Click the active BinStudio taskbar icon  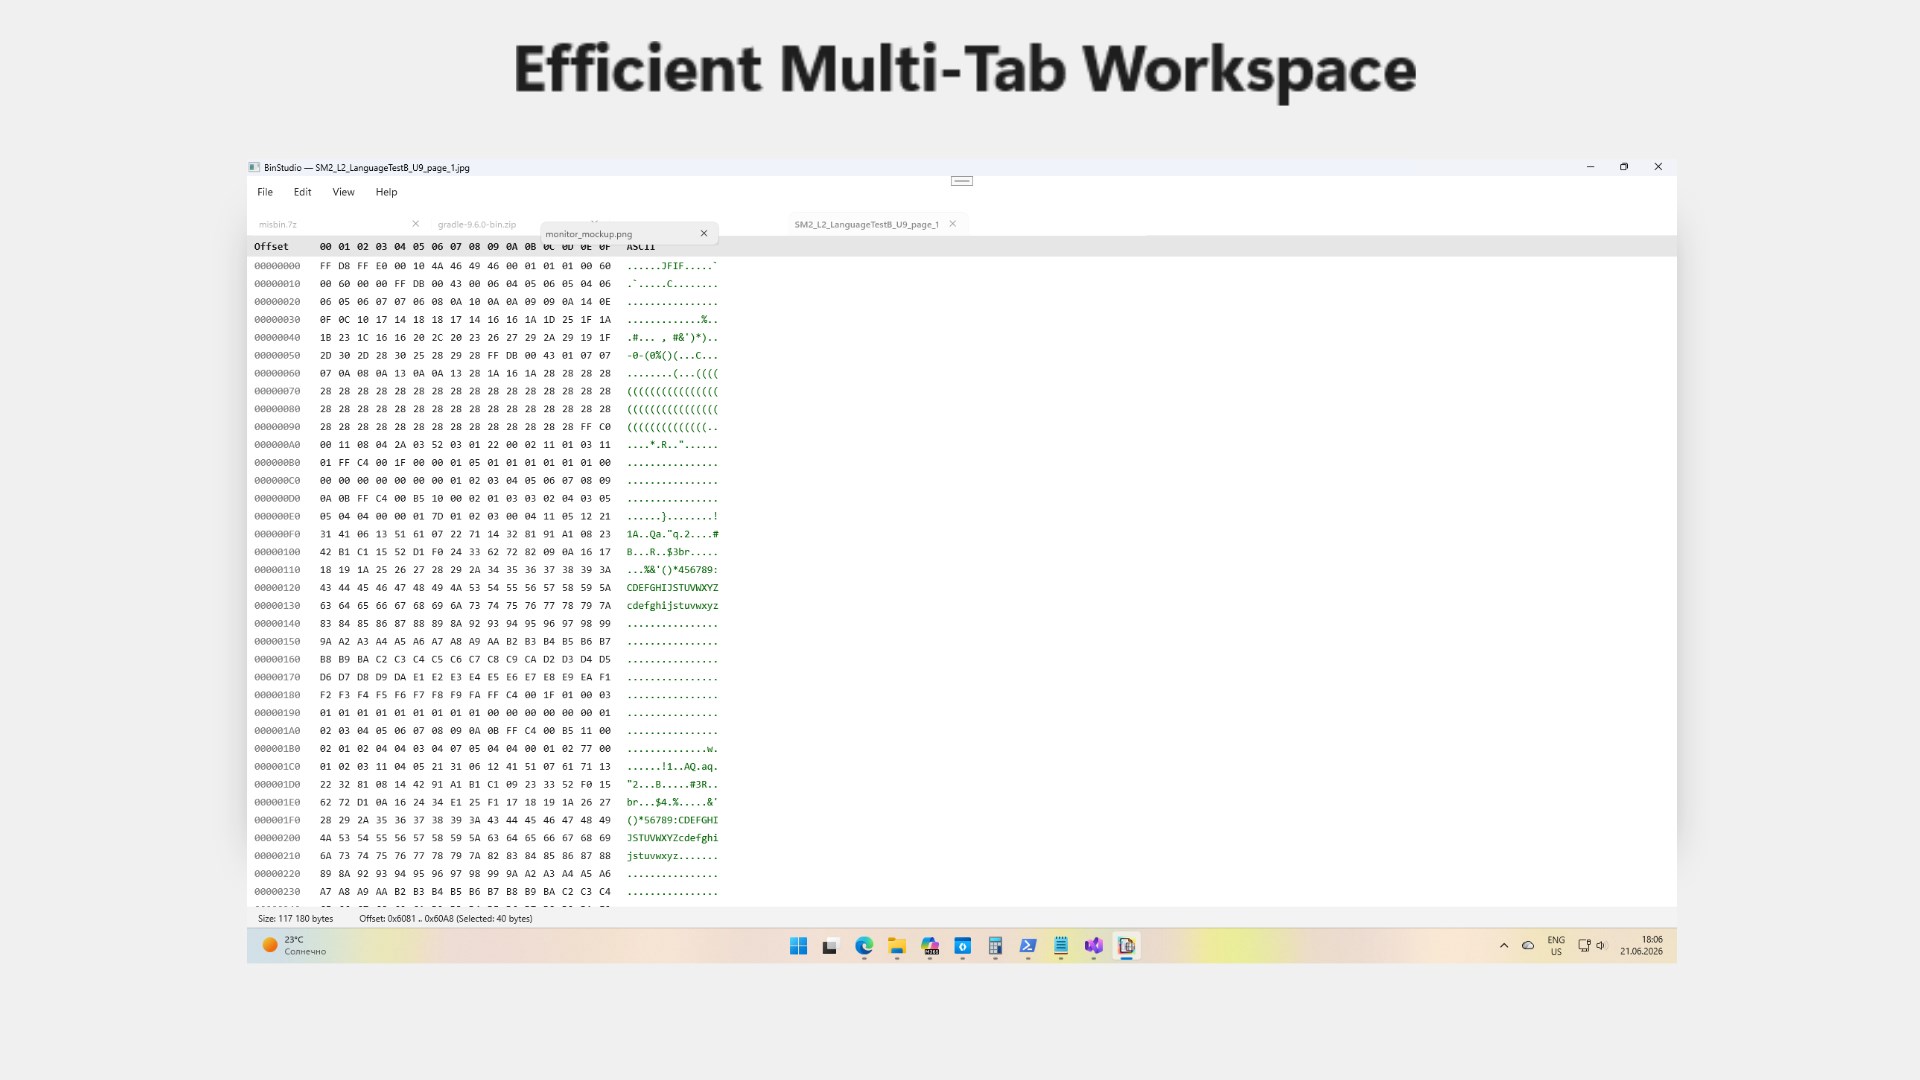[x=1126, y=946]
